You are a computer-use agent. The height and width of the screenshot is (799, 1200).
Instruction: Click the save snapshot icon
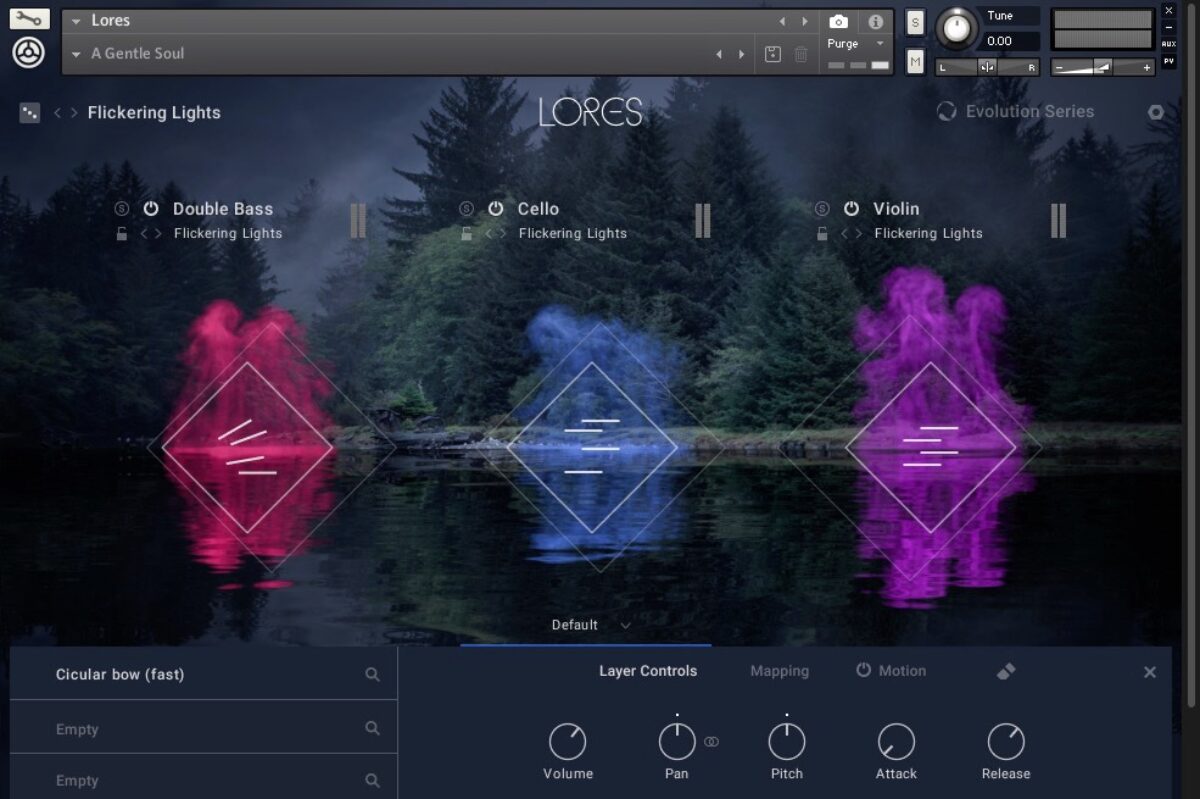[772, 54]
